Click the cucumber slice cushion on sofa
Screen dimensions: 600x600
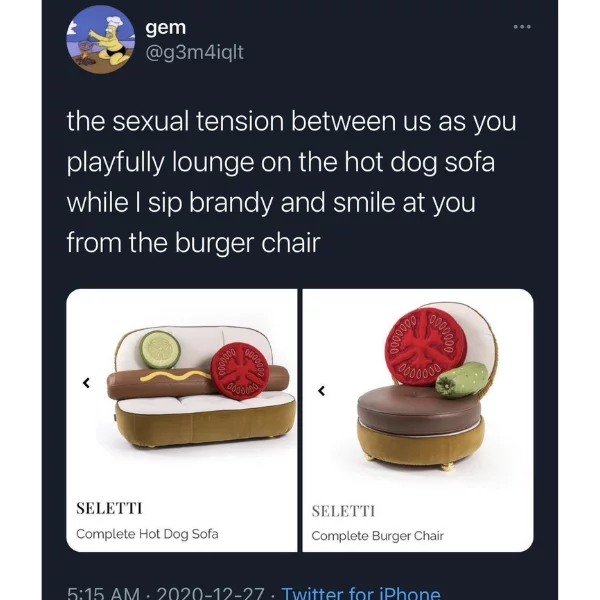(x=160, y=350)
